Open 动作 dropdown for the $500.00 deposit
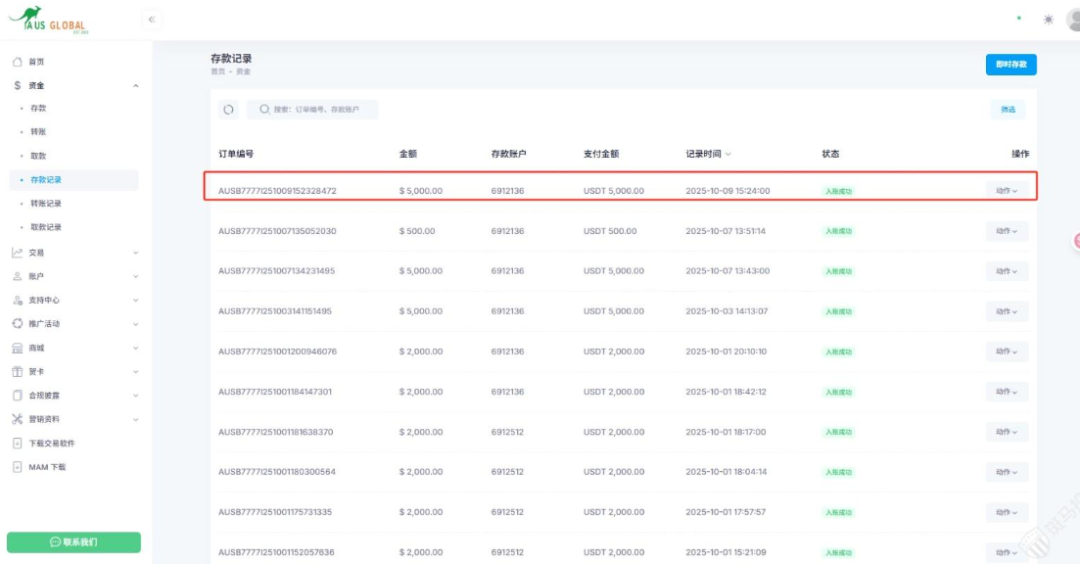The width and height of the screenshot is (1080, 564). (1006, 231)
